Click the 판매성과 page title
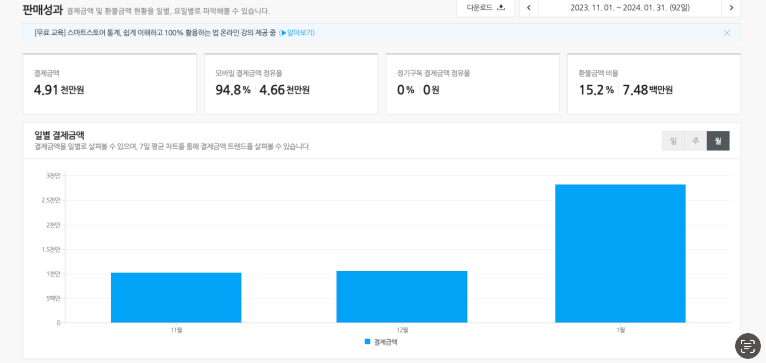Screen dimensions: 766x363 click(43, 9)
